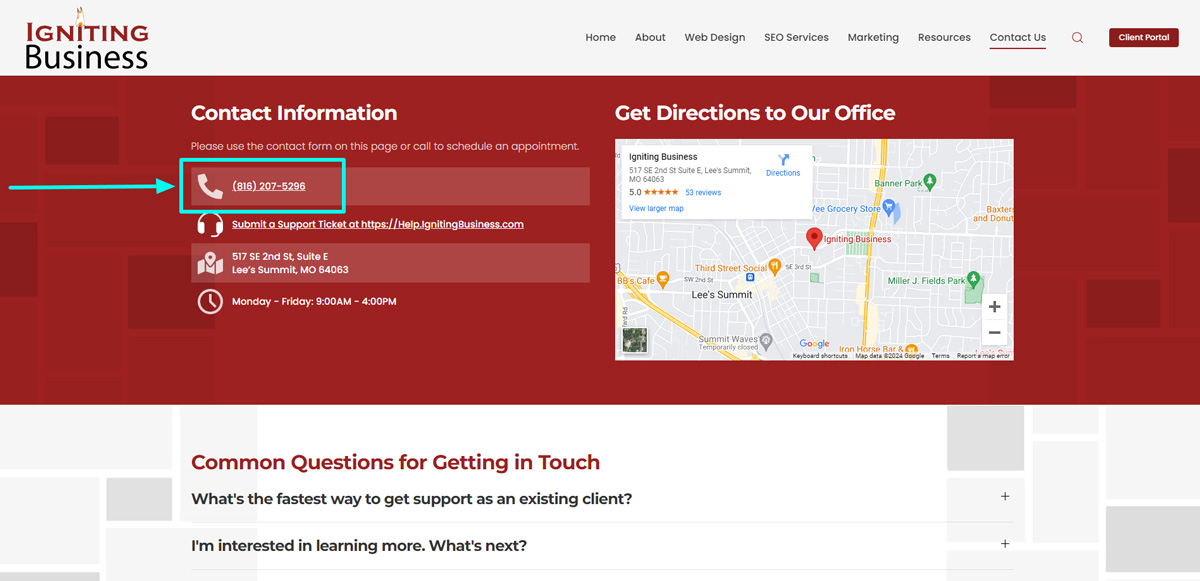Click the clock icon beside office hours

click(x=210, y=301)
